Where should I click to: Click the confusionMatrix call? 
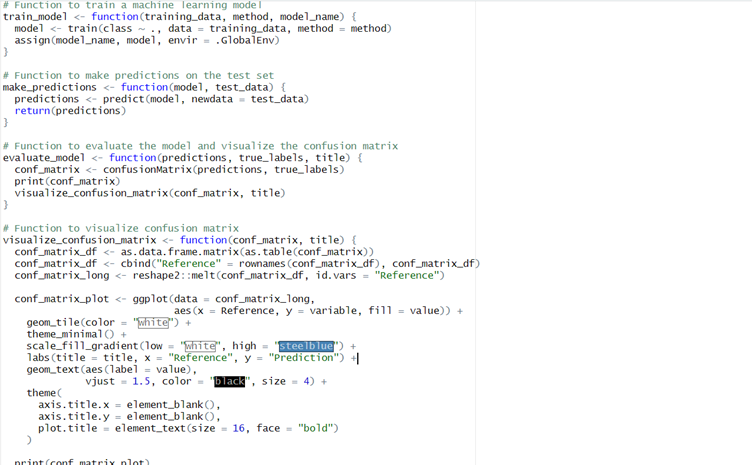tap(223, 170)
